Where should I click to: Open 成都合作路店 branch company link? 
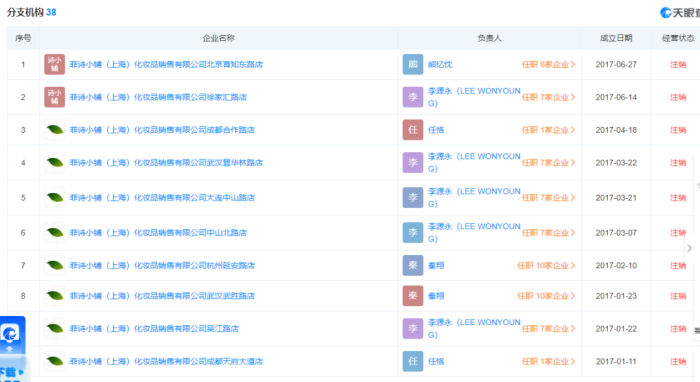coord(162,130)
